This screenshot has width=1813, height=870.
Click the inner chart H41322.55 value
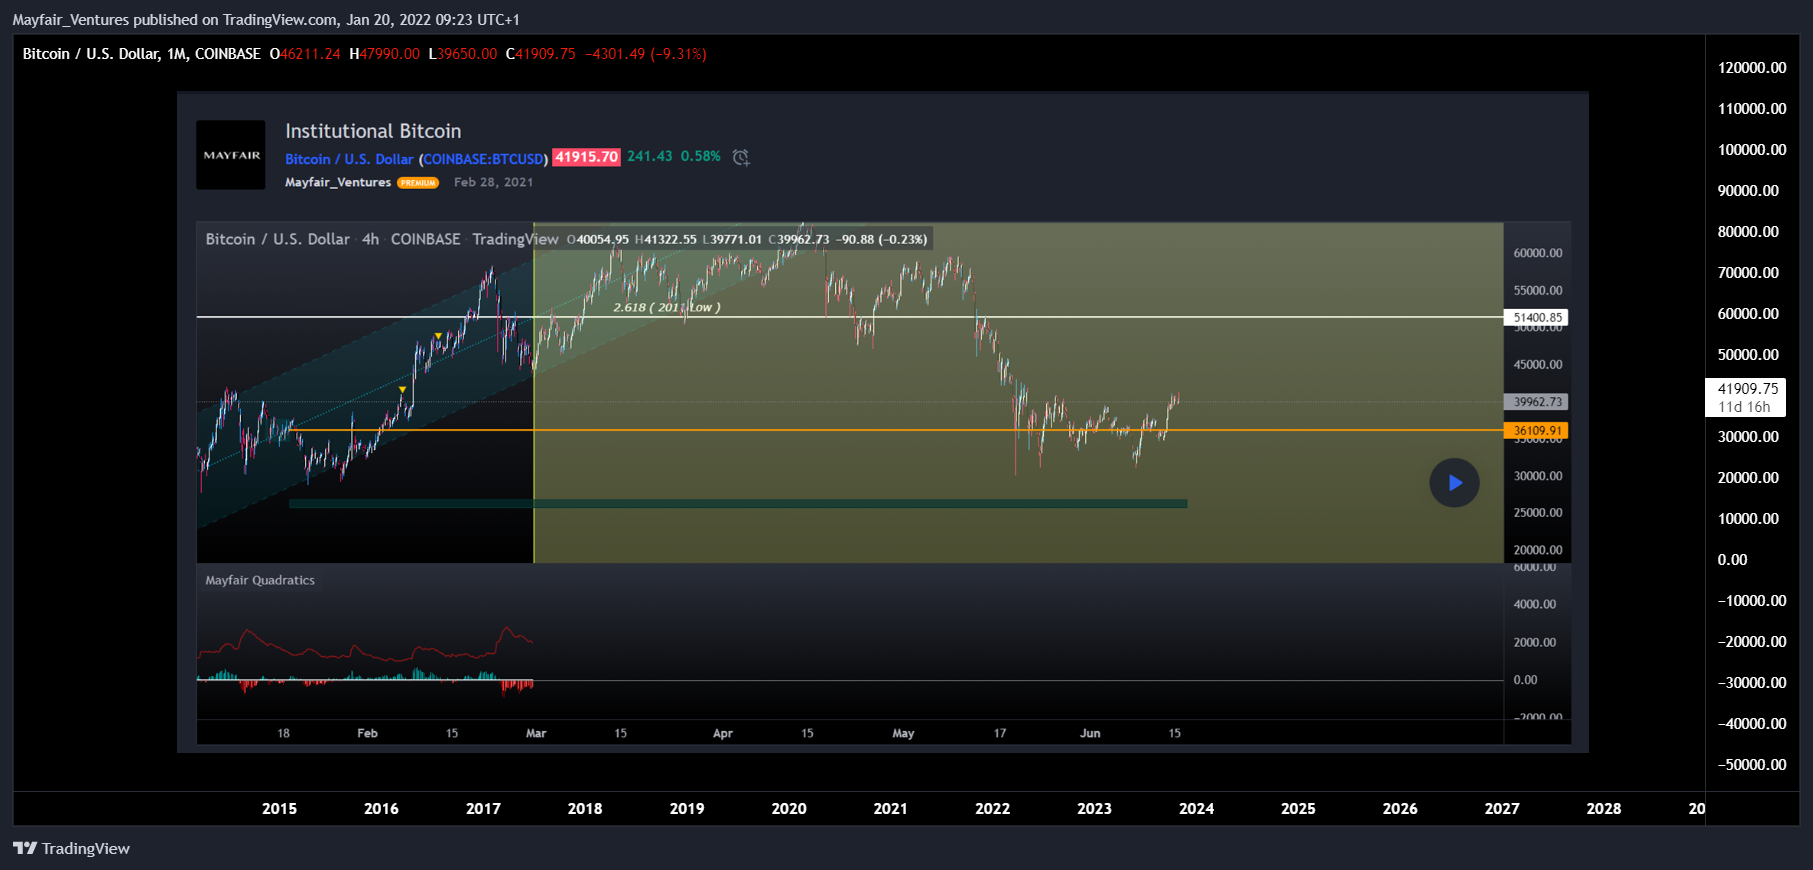point(665,239)
